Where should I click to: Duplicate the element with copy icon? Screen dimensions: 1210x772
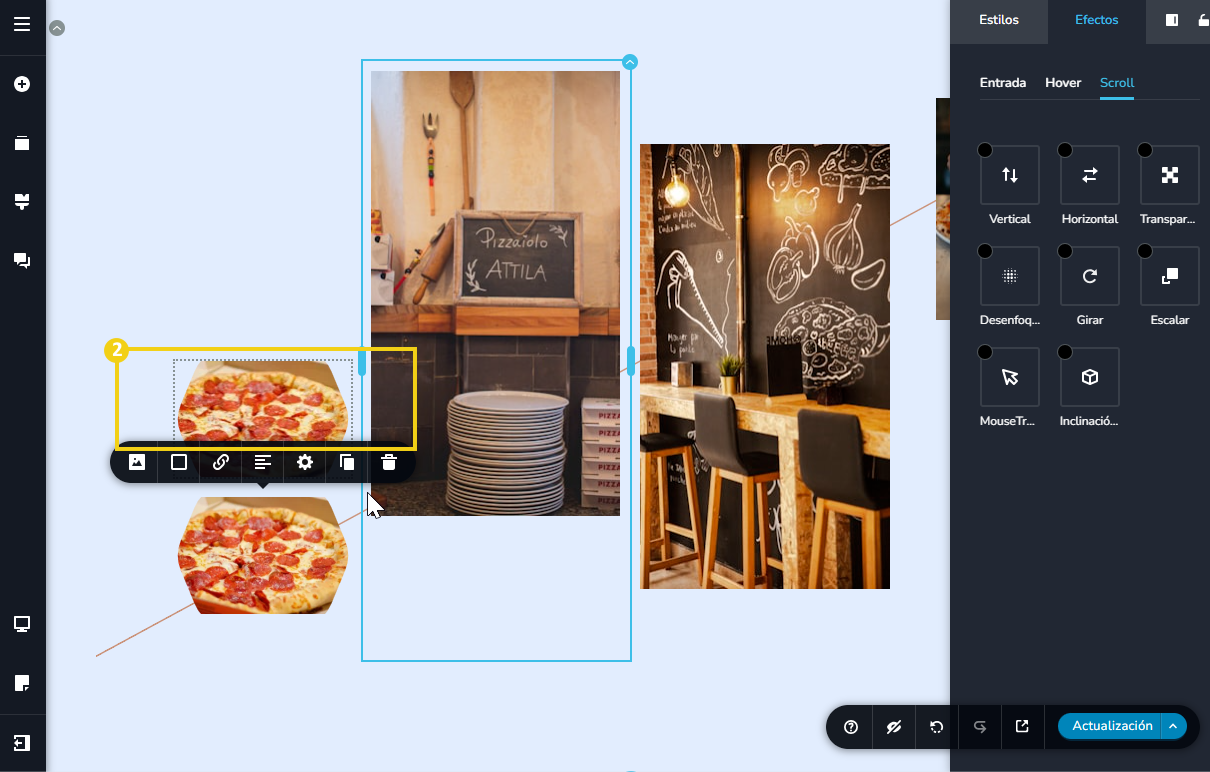pos(347,462)
